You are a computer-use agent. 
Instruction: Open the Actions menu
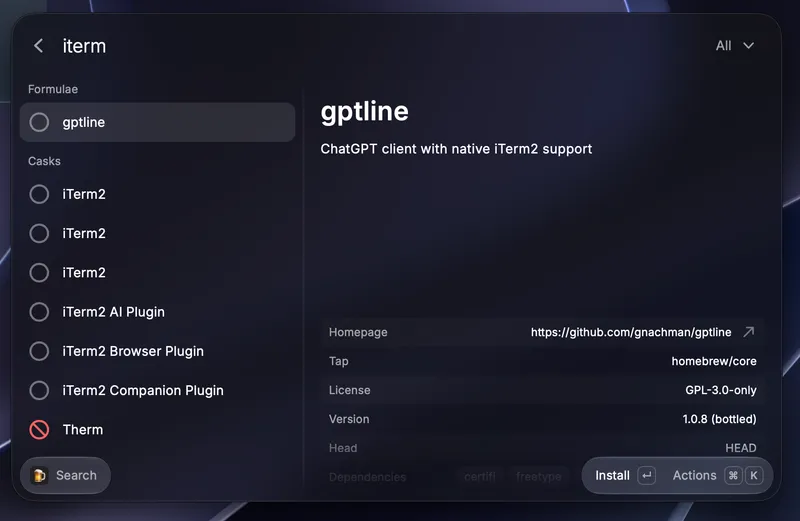[x=717, y=476]
